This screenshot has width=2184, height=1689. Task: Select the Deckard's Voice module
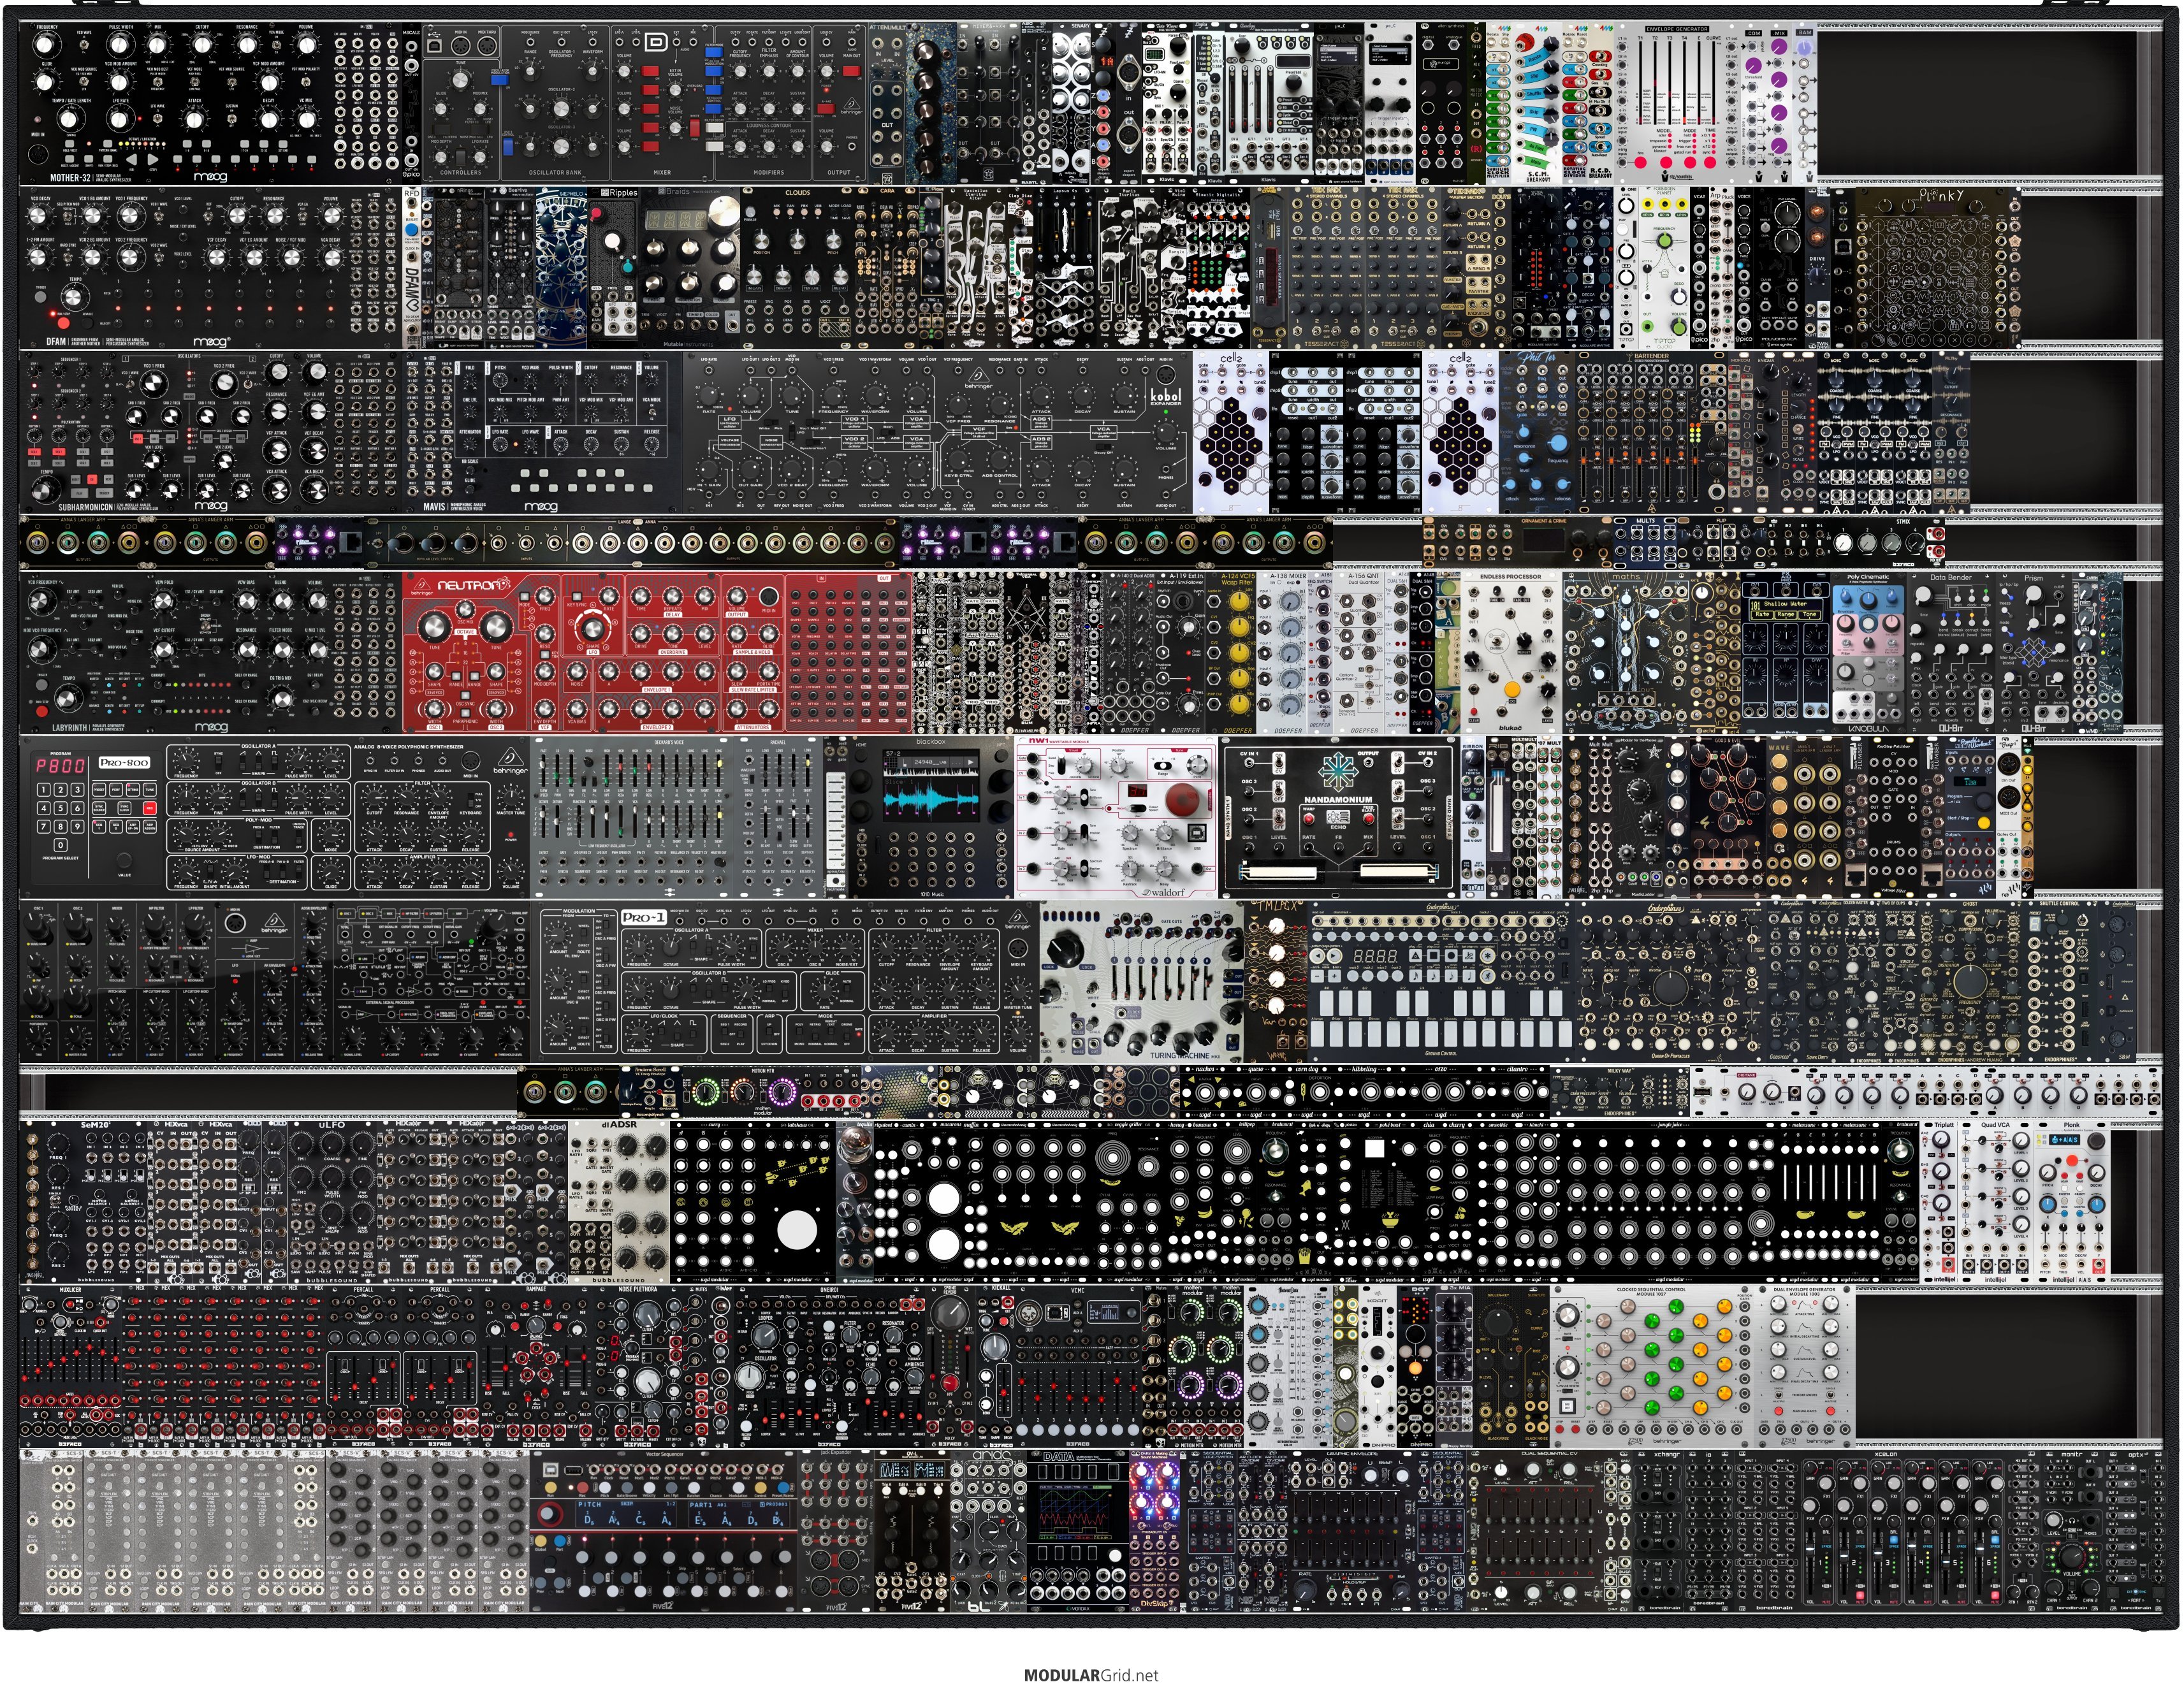click(633, 817)
